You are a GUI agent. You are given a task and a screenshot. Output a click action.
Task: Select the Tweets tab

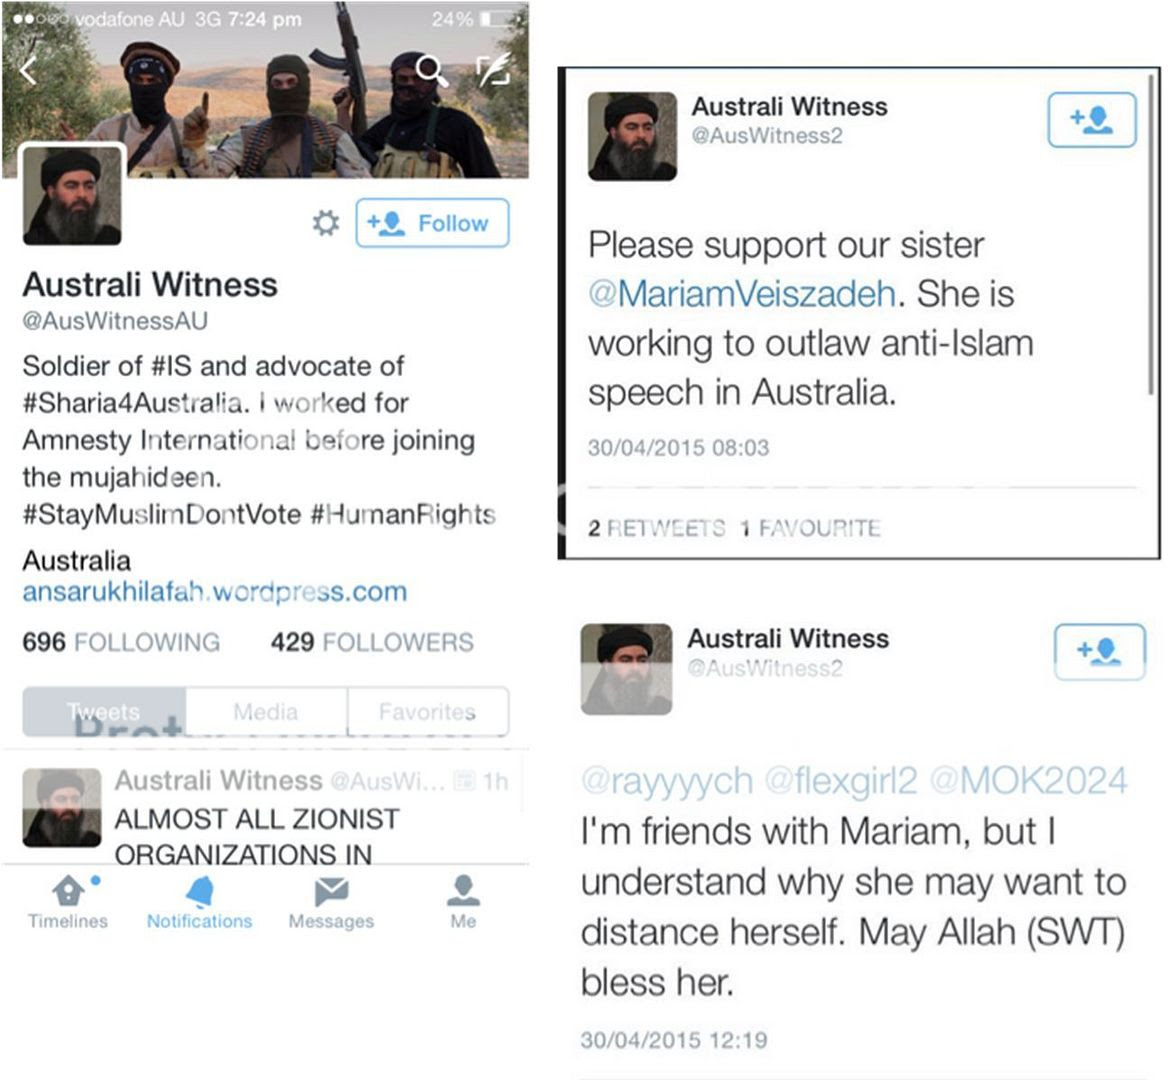104,712
